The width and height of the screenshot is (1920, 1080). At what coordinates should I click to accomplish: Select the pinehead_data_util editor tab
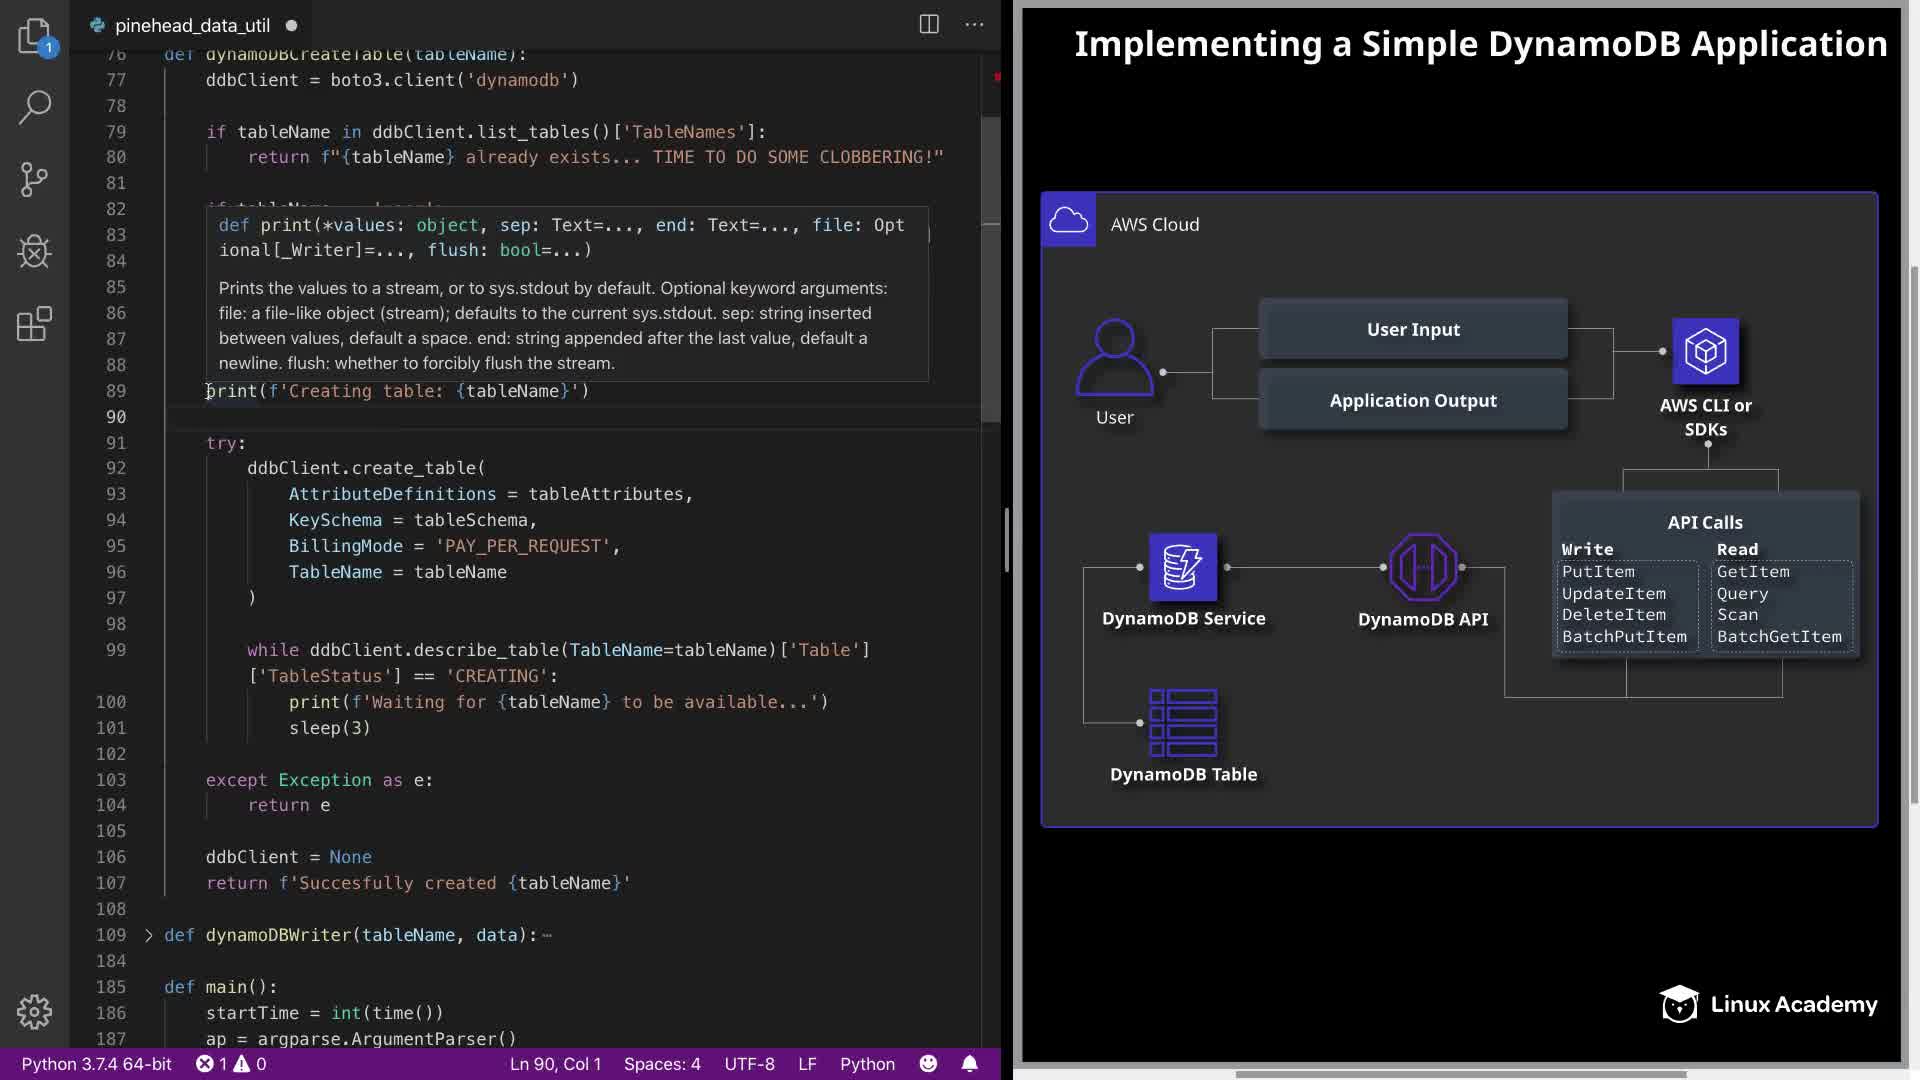(191, 26)
